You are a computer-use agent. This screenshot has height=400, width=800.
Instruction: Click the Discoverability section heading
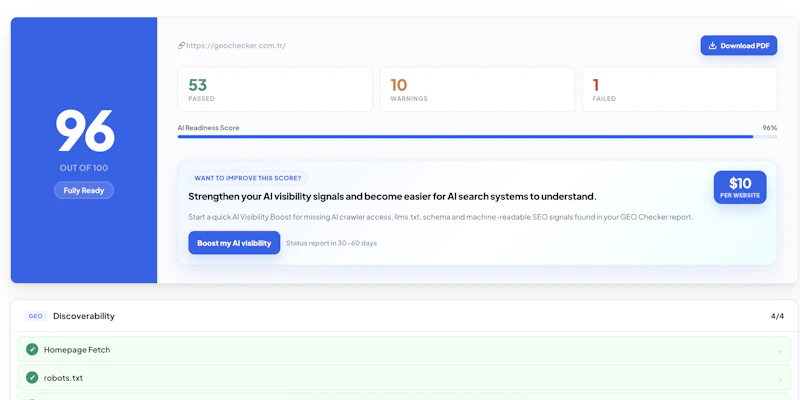(84, 316)
